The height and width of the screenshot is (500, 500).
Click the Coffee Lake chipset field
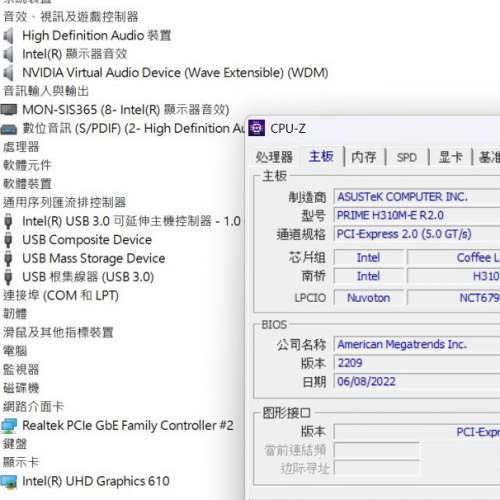click(x=454, y=258)
